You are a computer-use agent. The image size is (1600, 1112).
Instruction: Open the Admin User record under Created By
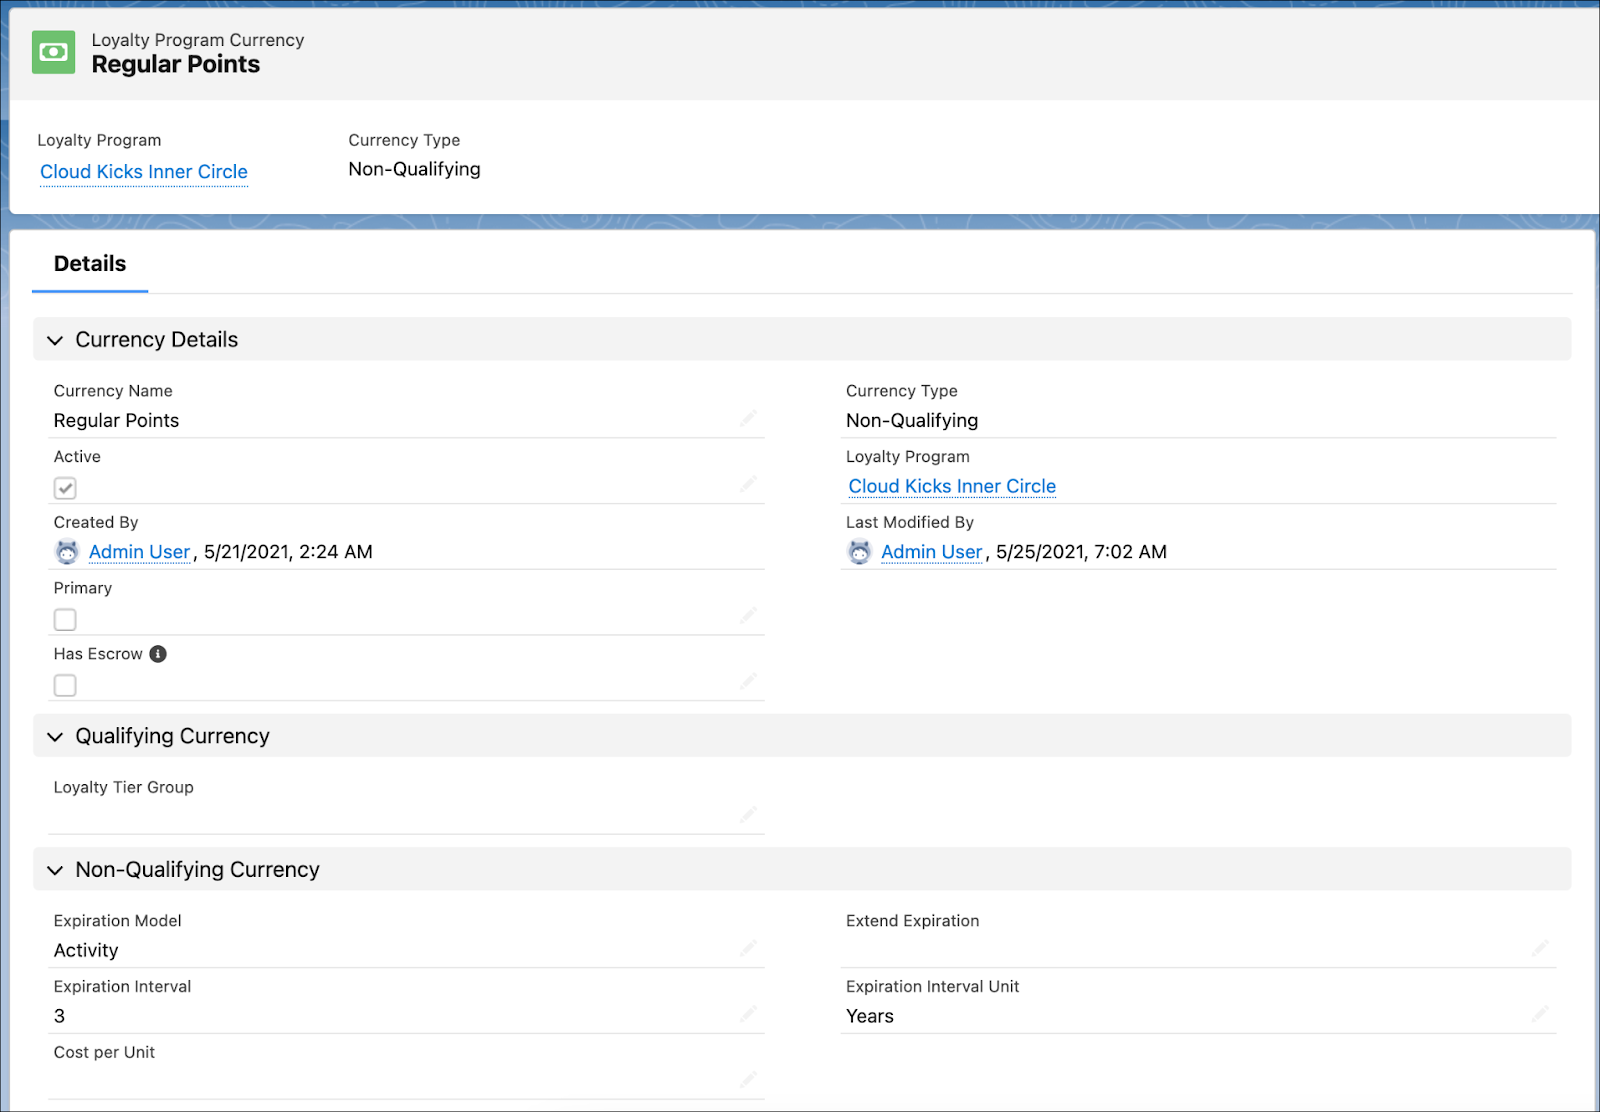click(x=138, y=551)
